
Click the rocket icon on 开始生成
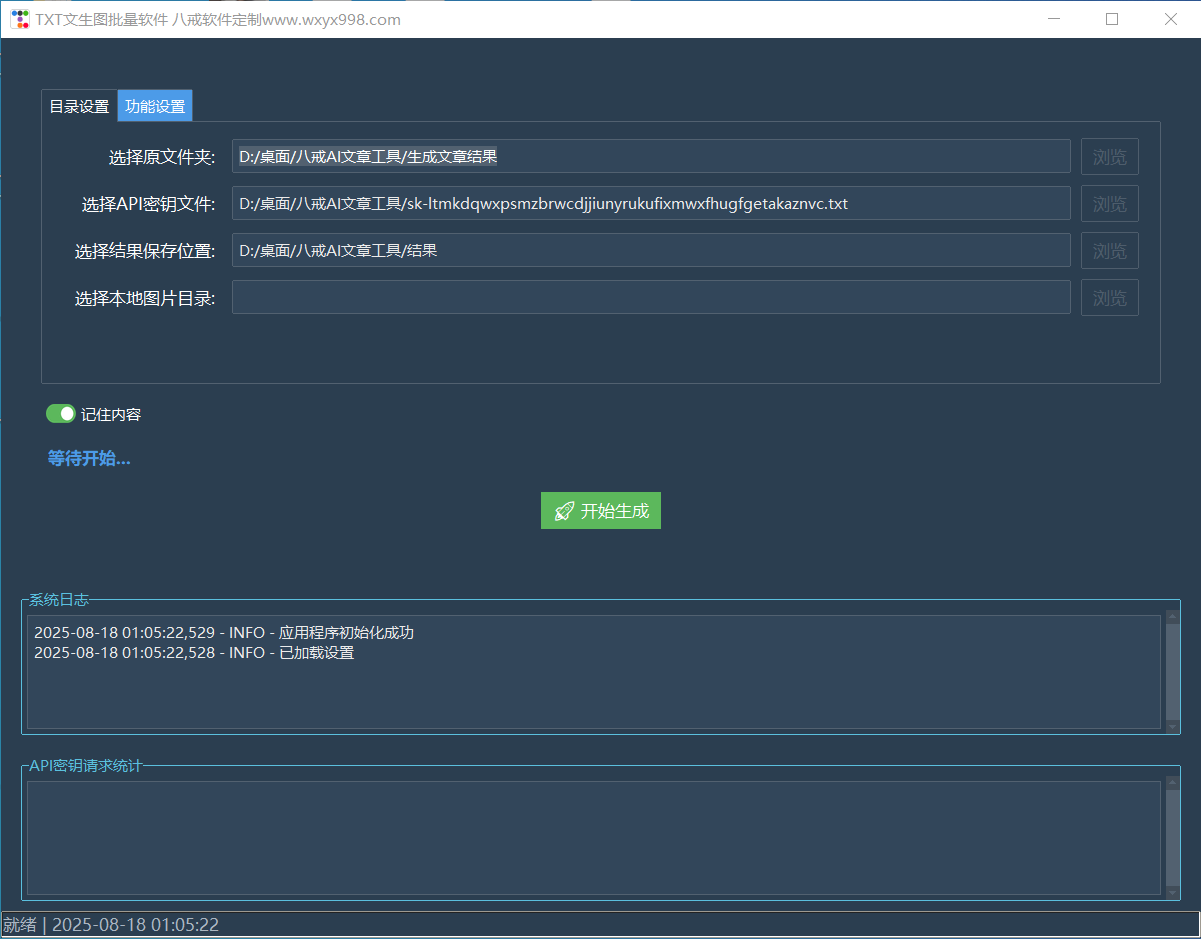pyautogui.click(x=564, y=511)
